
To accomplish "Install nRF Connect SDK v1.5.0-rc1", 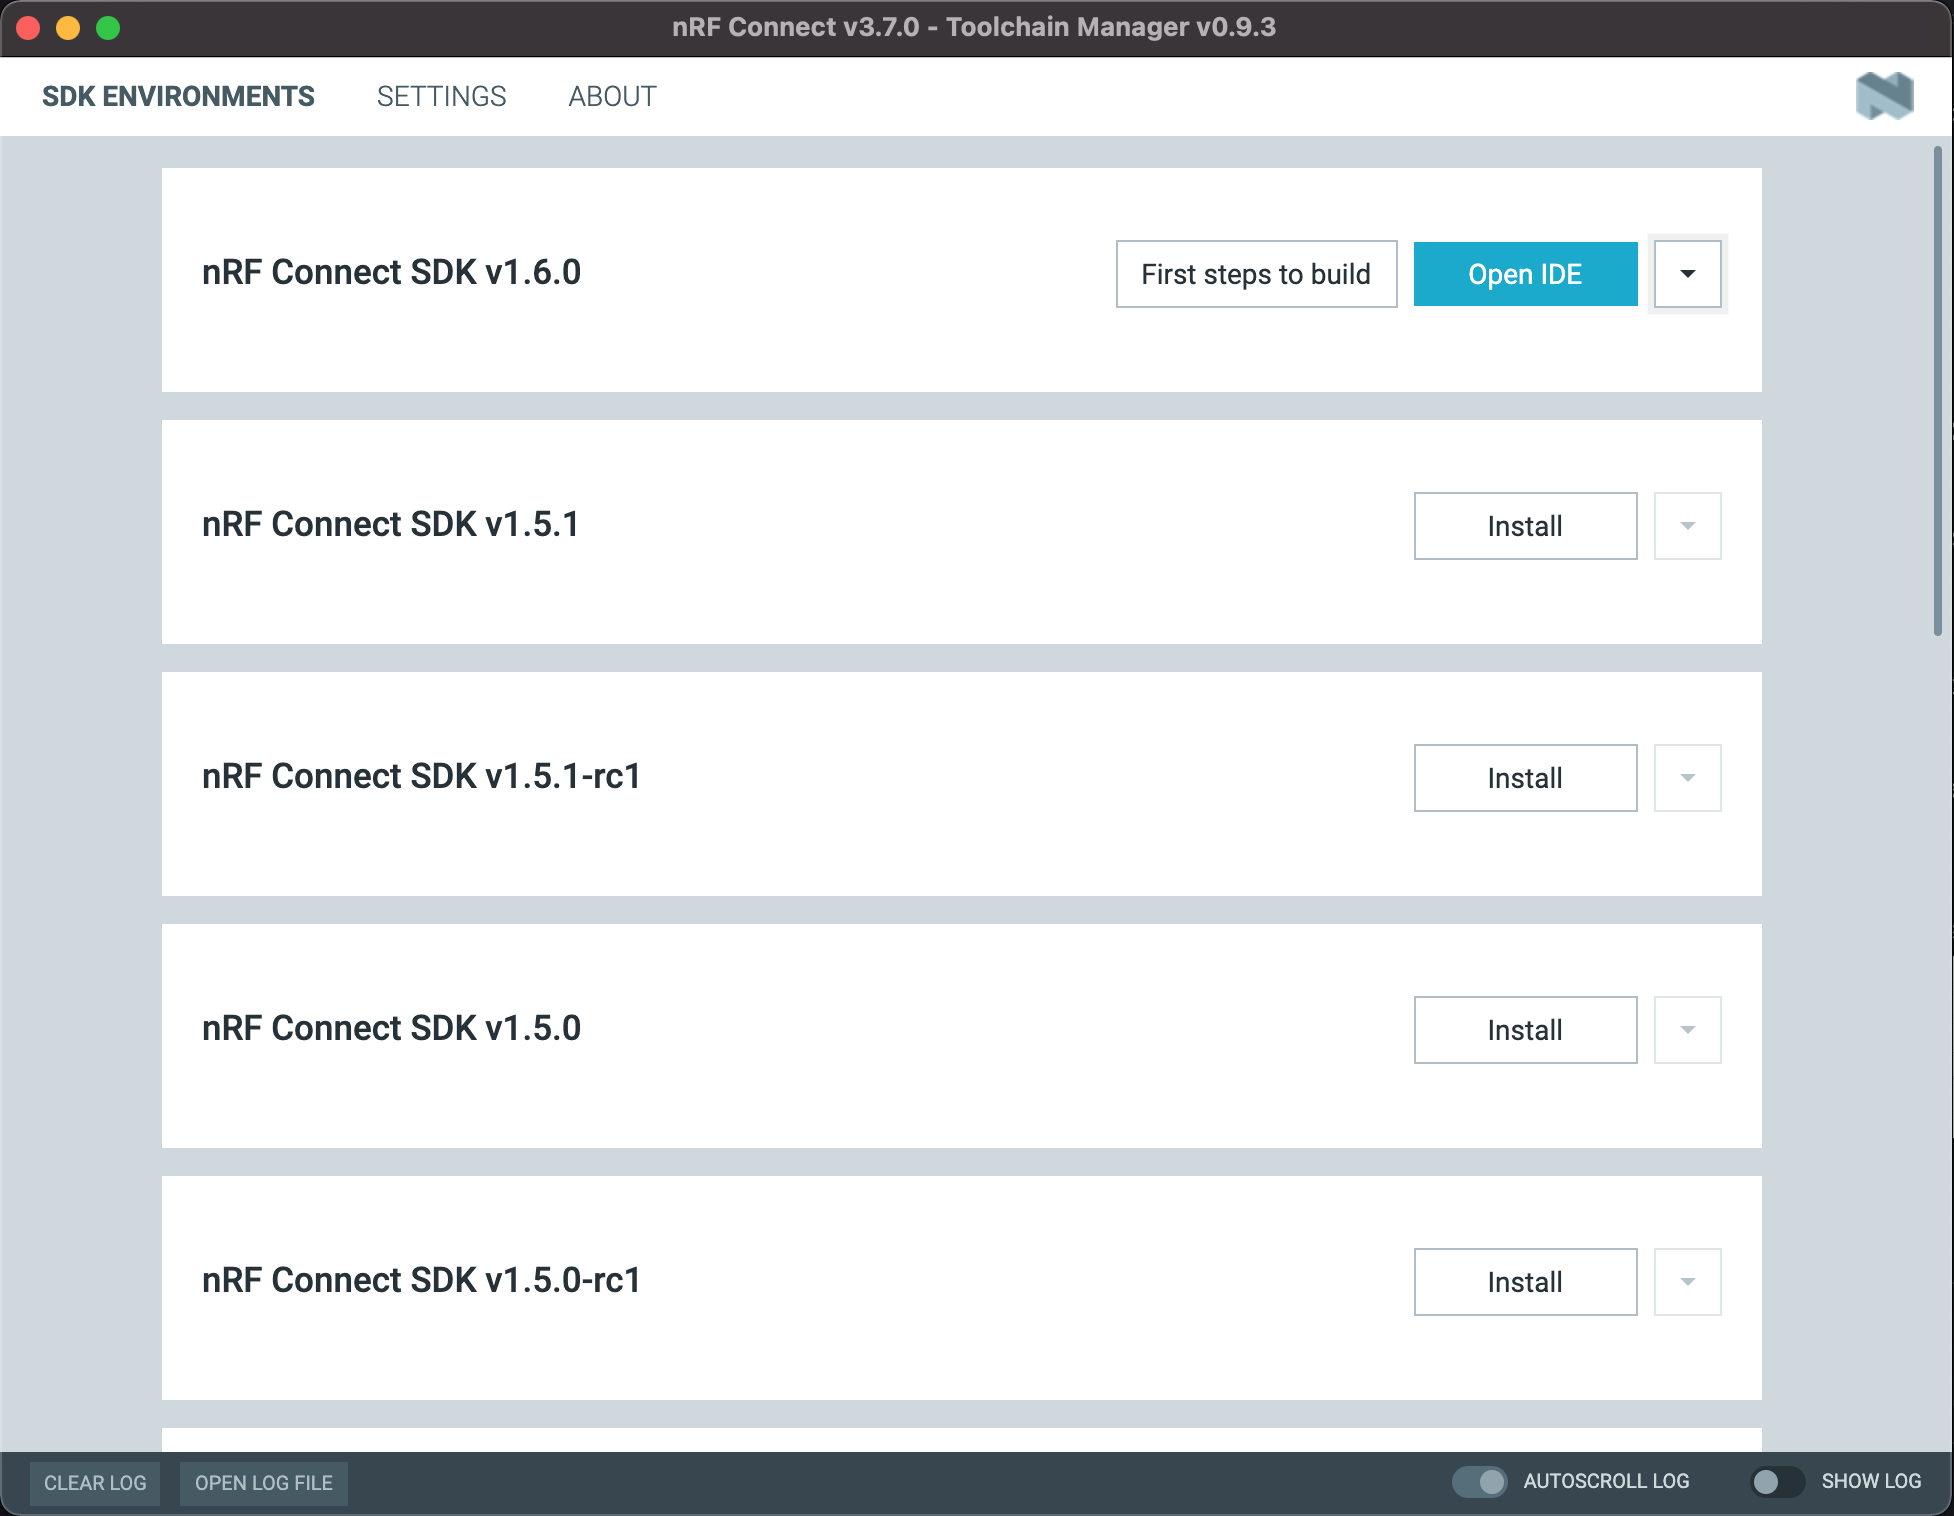I will [x=1525, y=1282].
